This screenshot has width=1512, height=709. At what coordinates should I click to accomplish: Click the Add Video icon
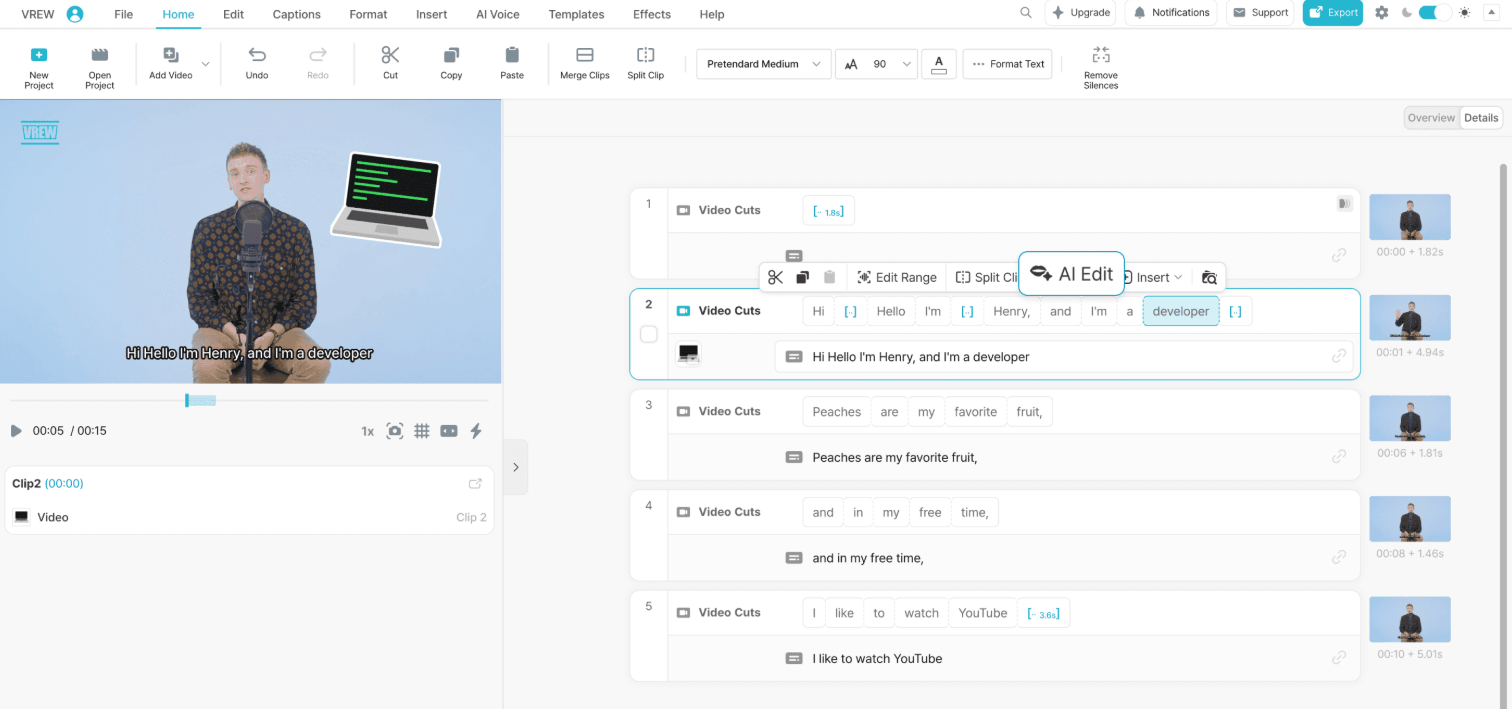click(x=171, y=55)
